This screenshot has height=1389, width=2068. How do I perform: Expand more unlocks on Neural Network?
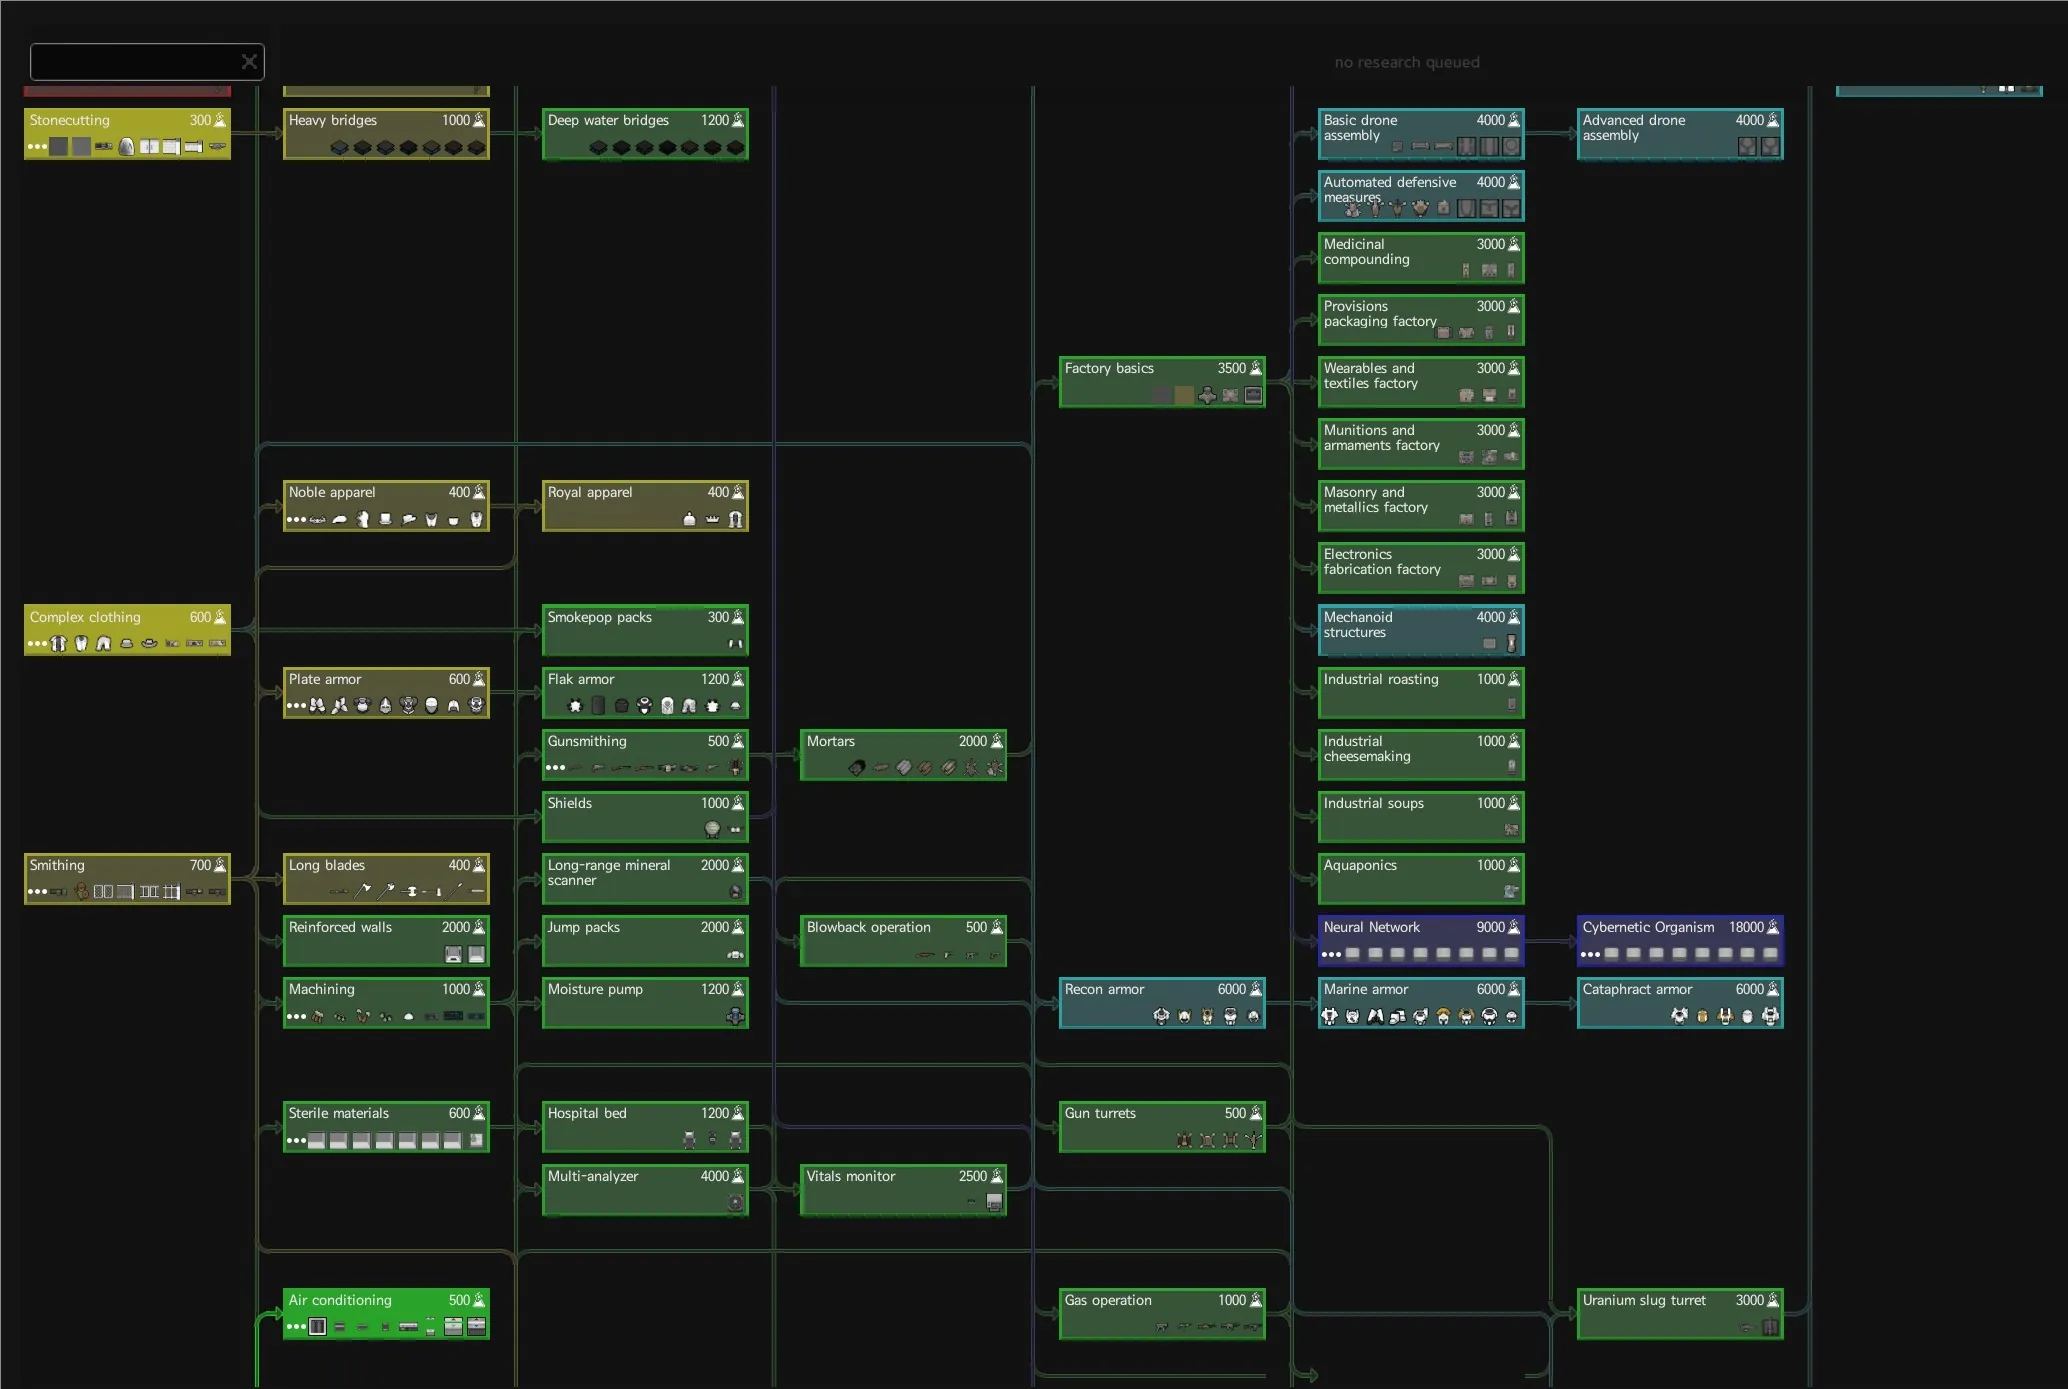coord(1331,954)
